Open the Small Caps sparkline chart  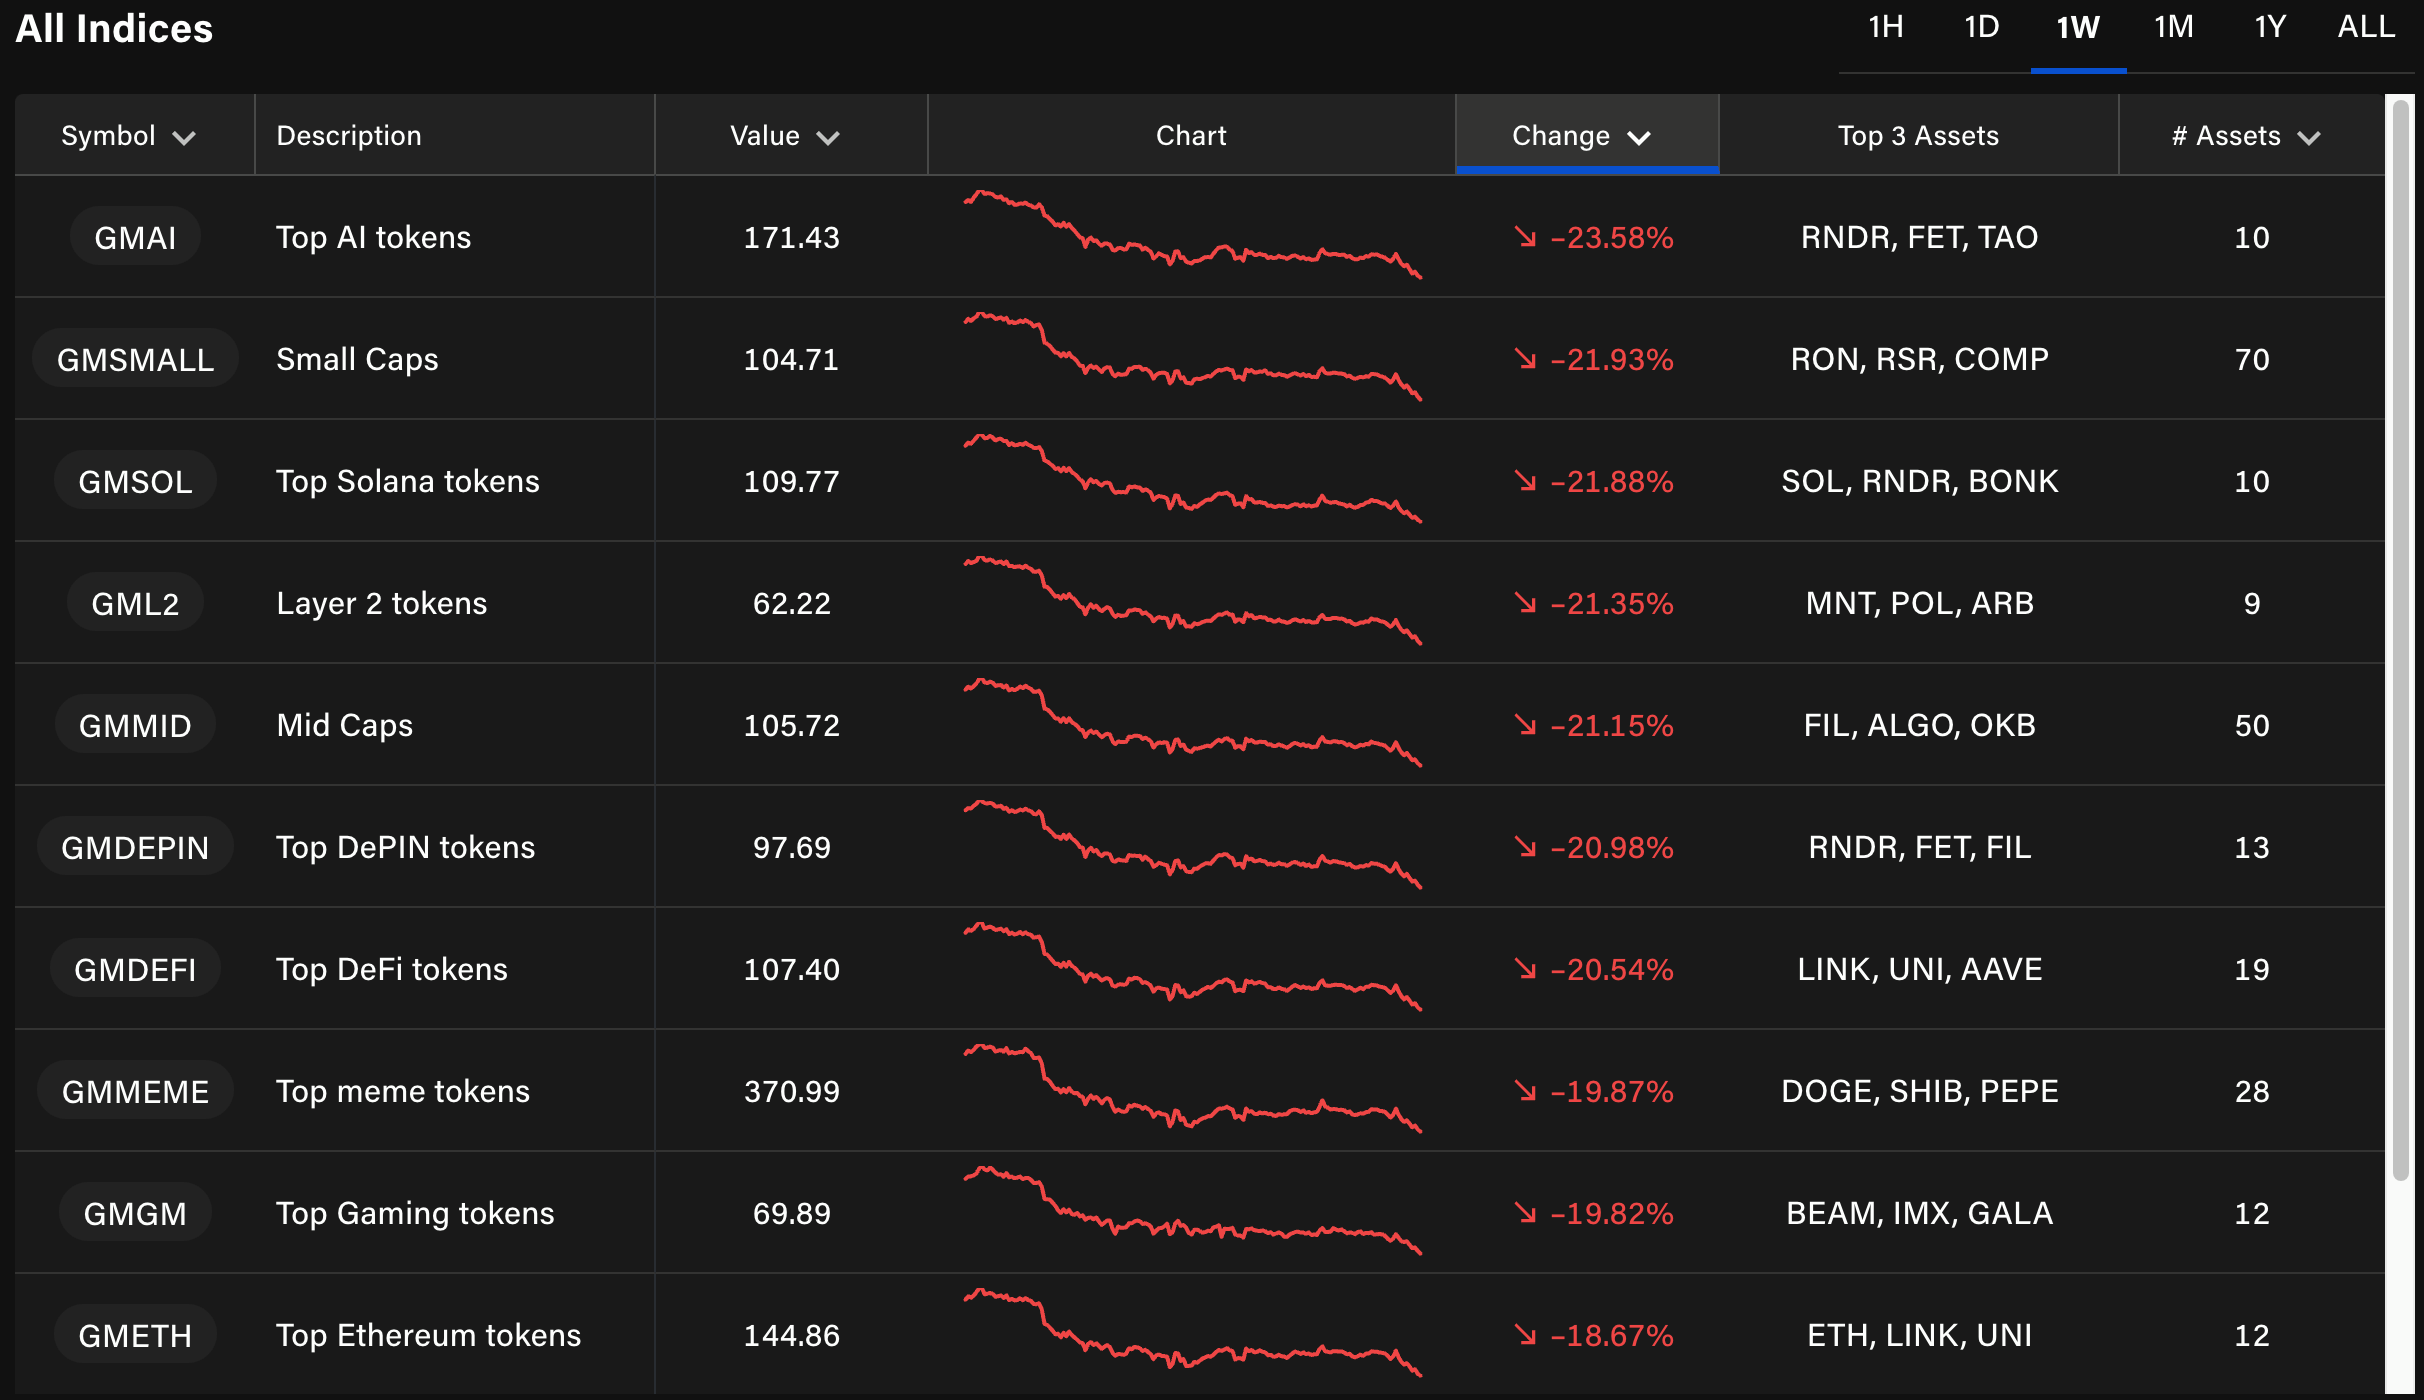[1191, 358]
